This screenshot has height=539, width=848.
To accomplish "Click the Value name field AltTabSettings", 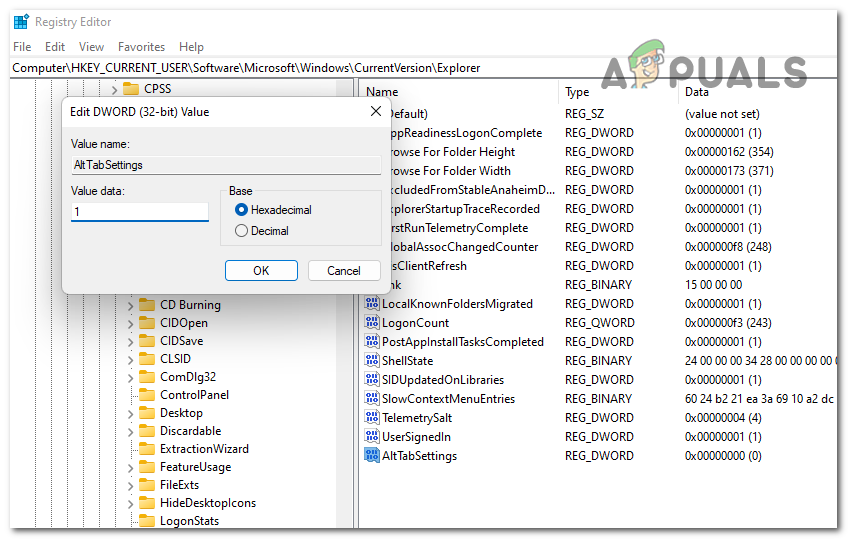I will click(226, 165).
